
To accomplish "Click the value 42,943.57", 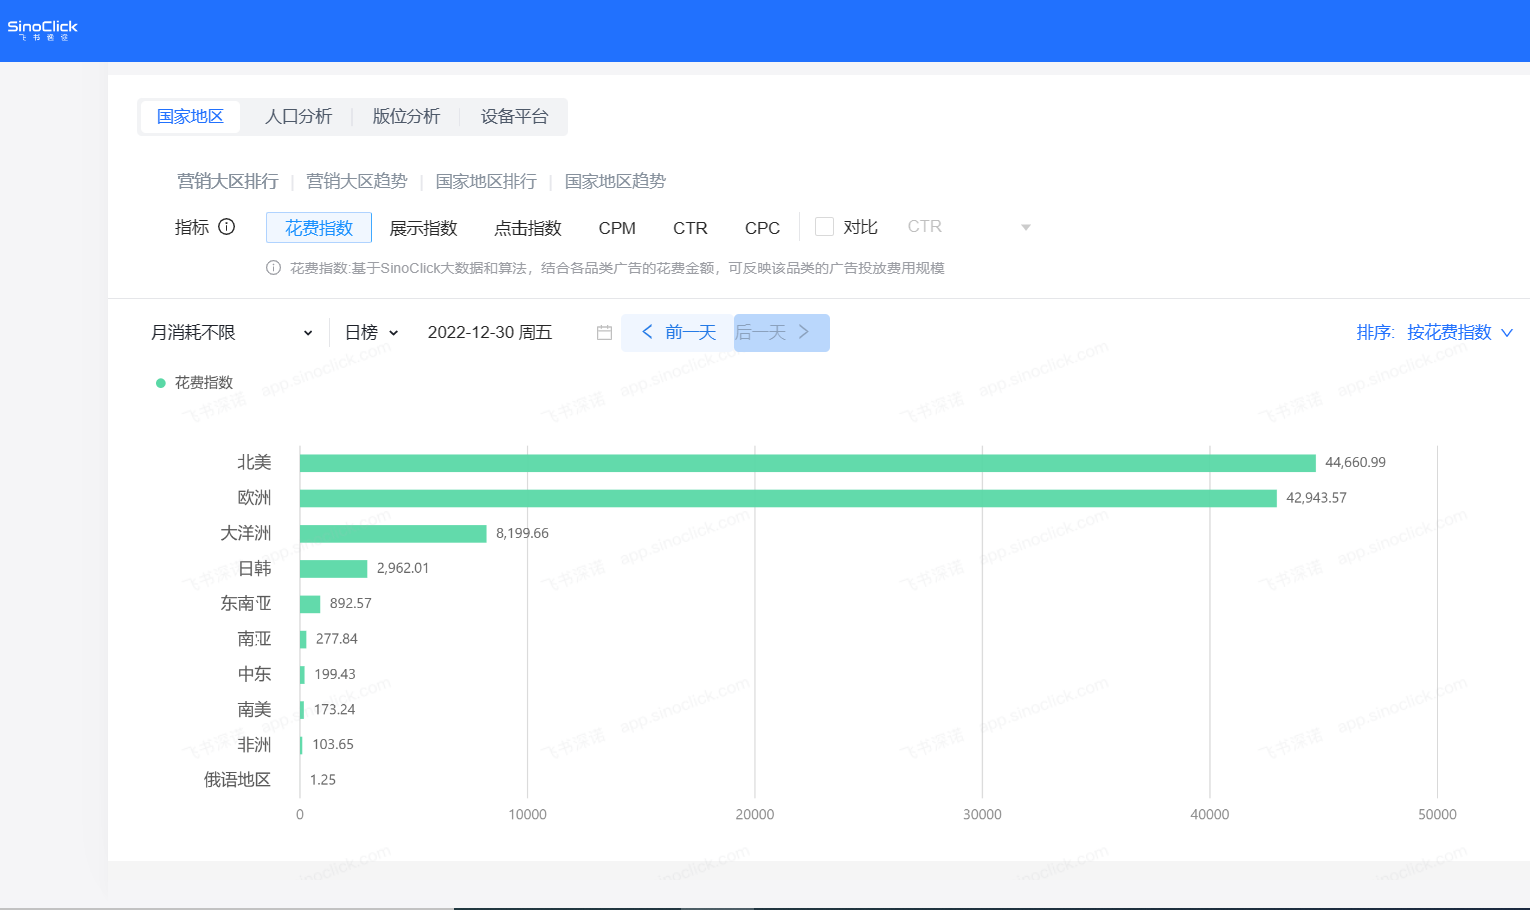I will point(1316,497).
